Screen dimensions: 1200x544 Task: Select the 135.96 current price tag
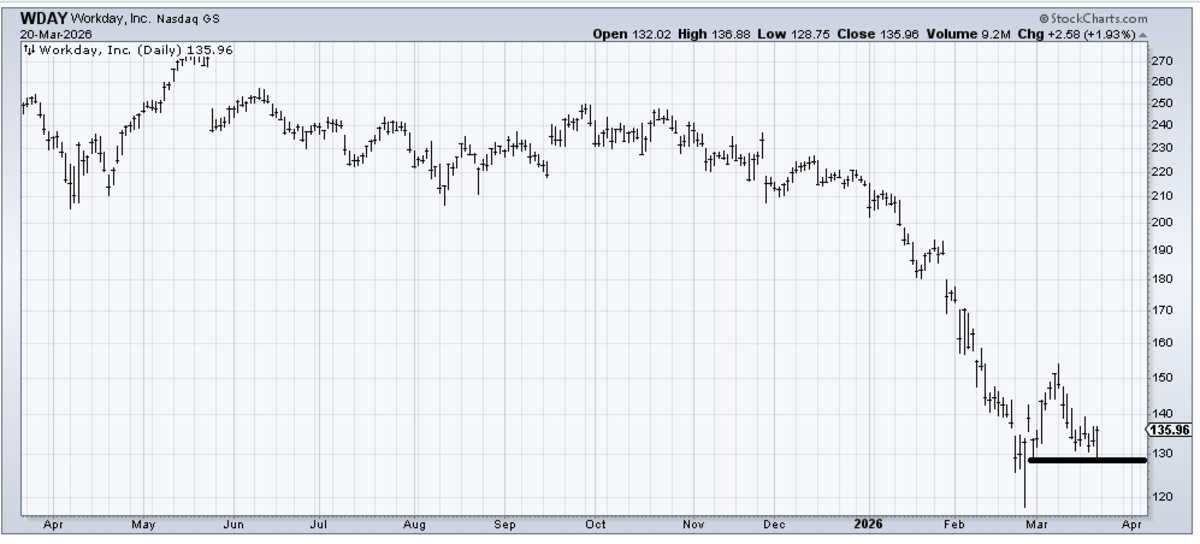1172,431
